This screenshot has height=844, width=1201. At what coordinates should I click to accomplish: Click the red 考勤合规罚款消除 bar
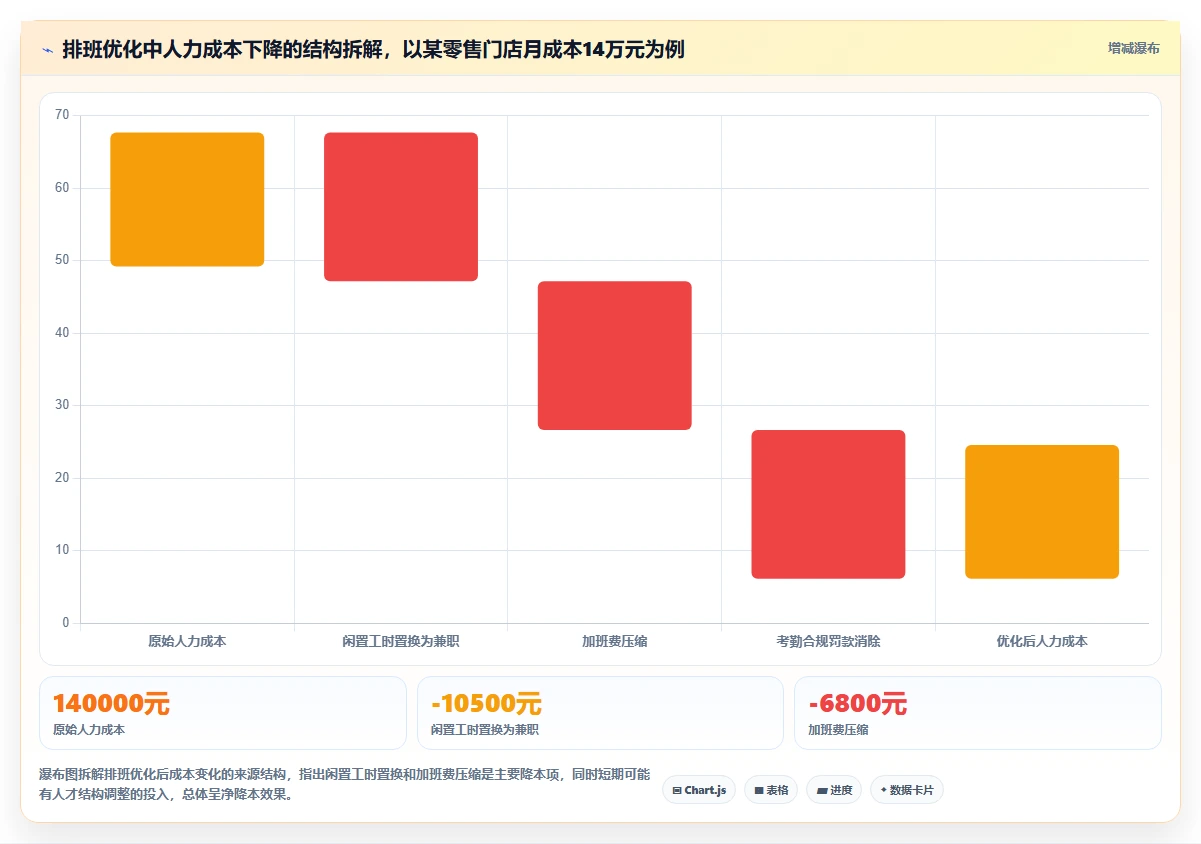pyautogui.click(x=828, y=504)
